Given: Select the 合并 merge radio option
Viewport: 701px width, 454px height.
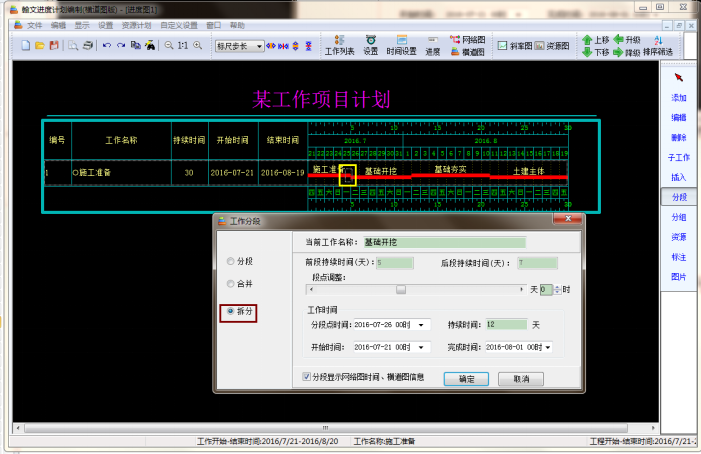Looking at the screenshot, I should pos(232,286).
